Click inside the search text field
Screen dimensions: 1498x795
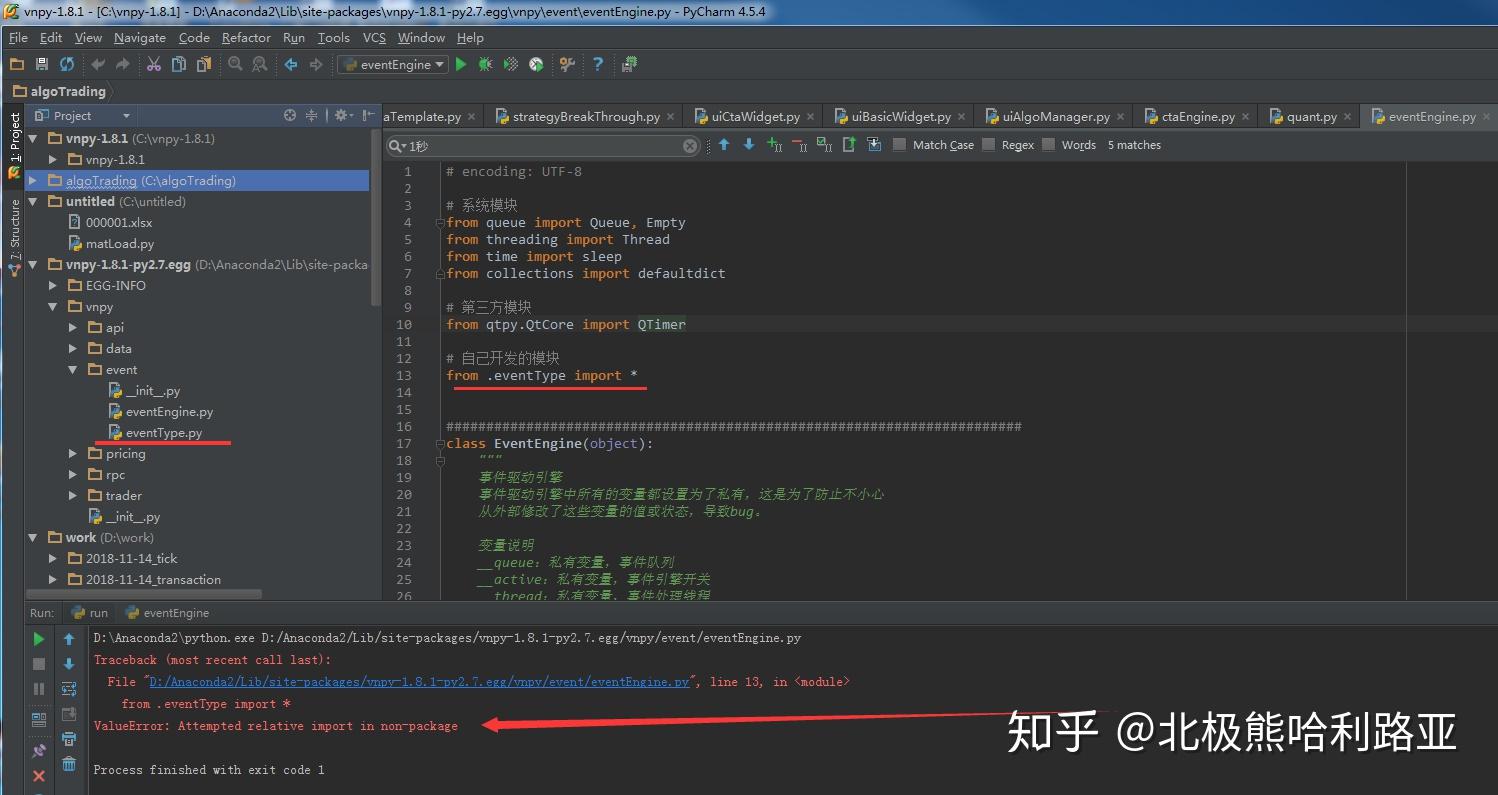coord(544,146)
